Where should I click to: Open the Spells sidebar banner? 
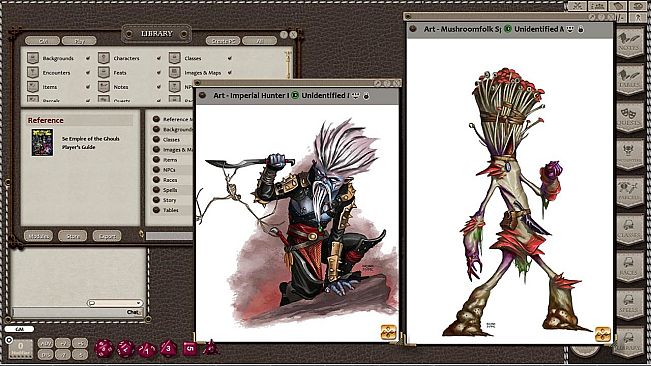click(629, 304)
